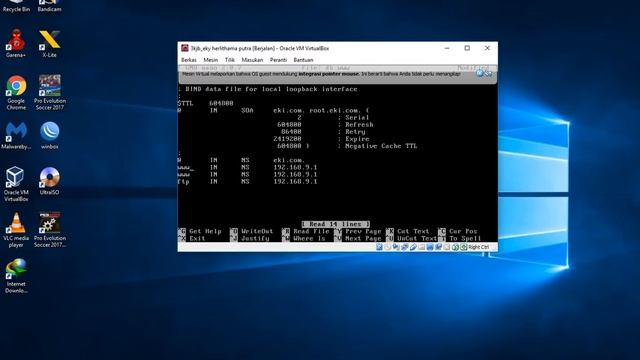Click the audio status bar icon
Viewport: 640px width, 360px height.
click(x=396, y=247)
